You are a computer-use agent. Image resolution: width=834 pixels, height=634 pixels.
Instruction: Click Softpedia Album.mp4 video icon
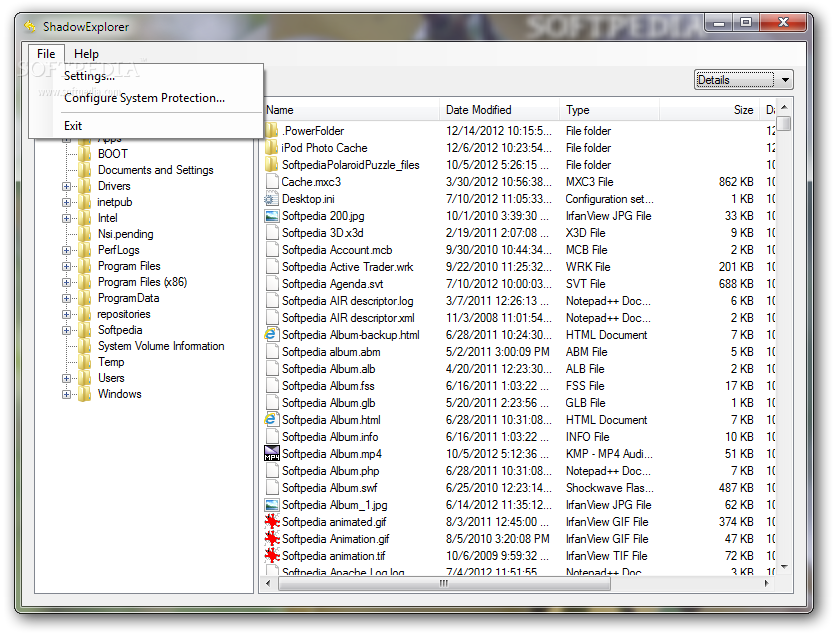272,454
